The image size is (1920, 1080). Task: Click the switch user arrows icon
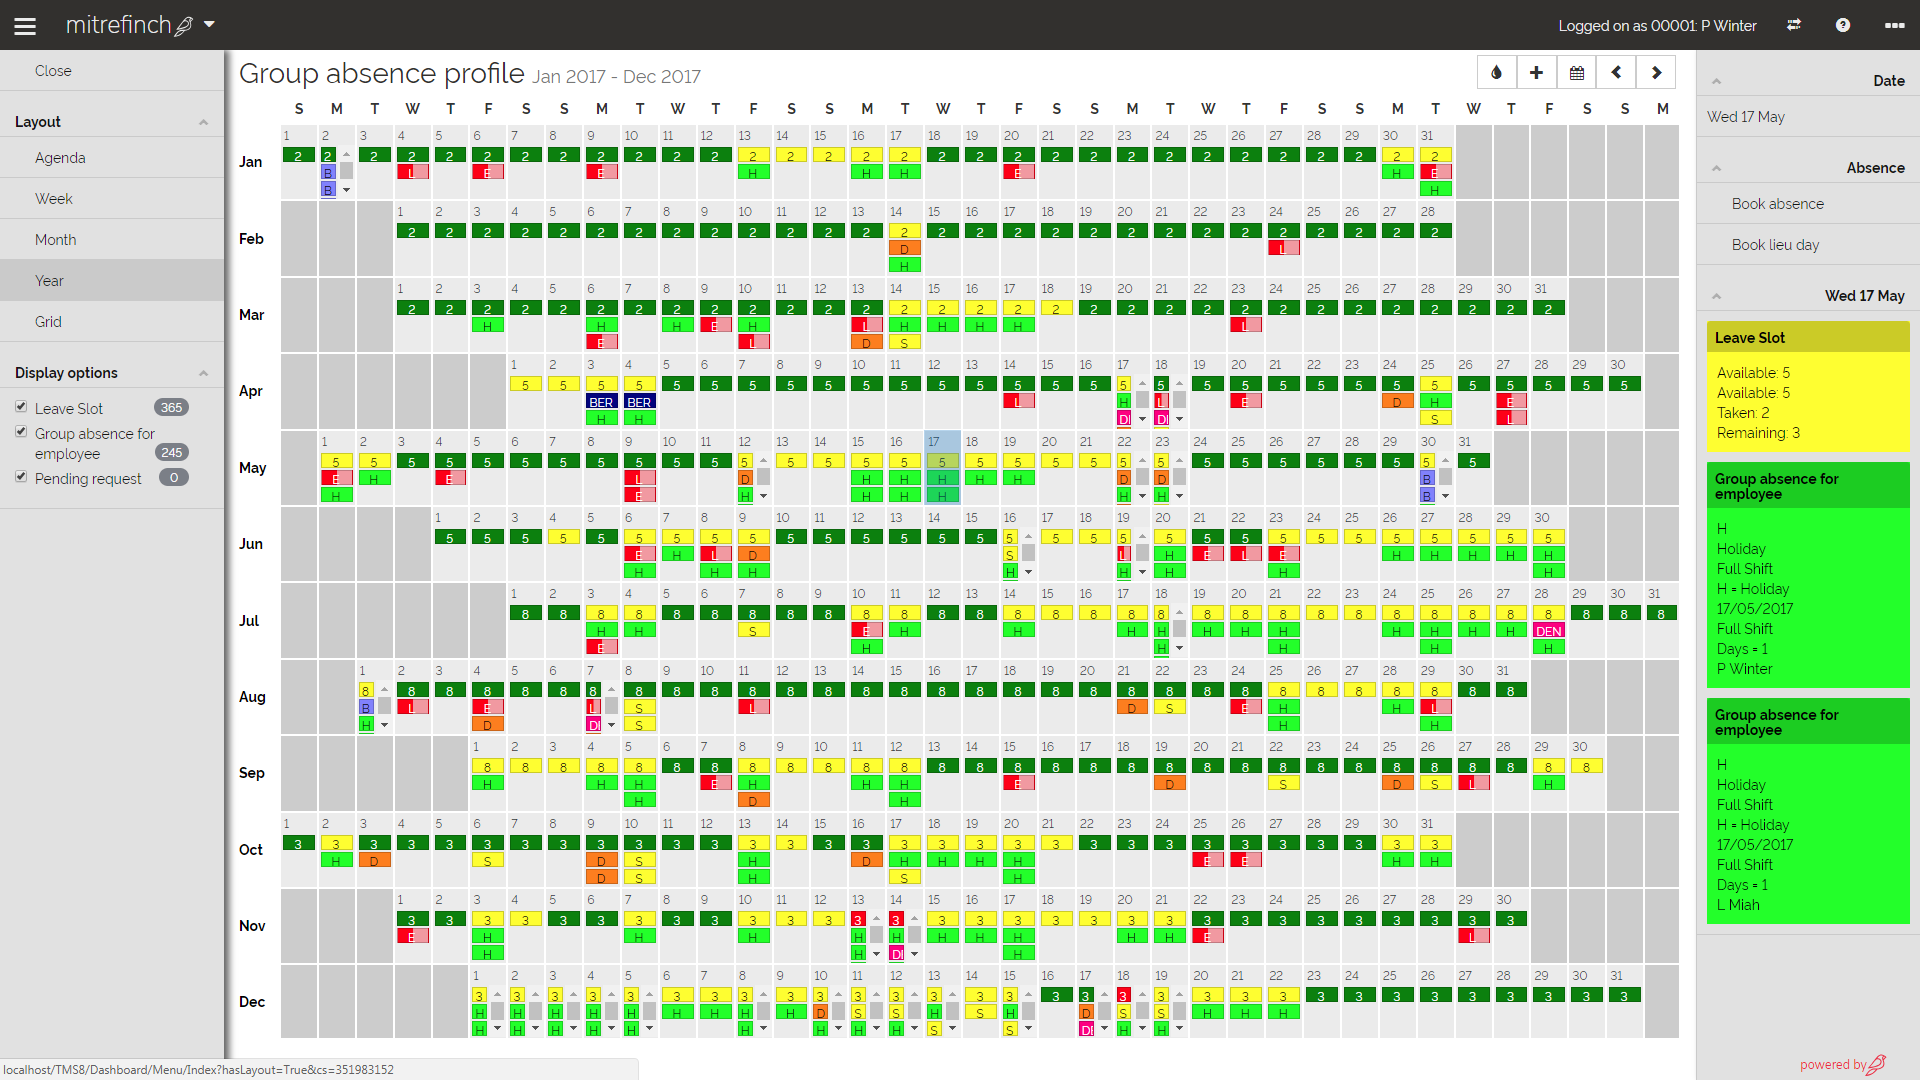click(x=1794, y=26)
